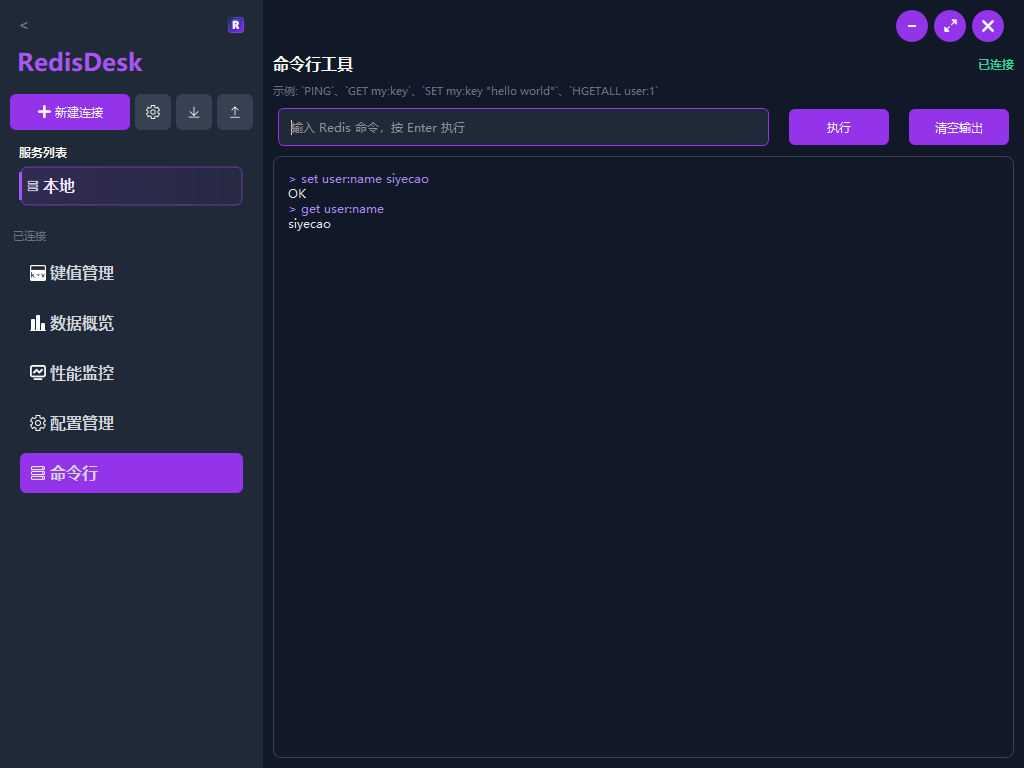Open 键值管理 menu item

coord(131,273)
